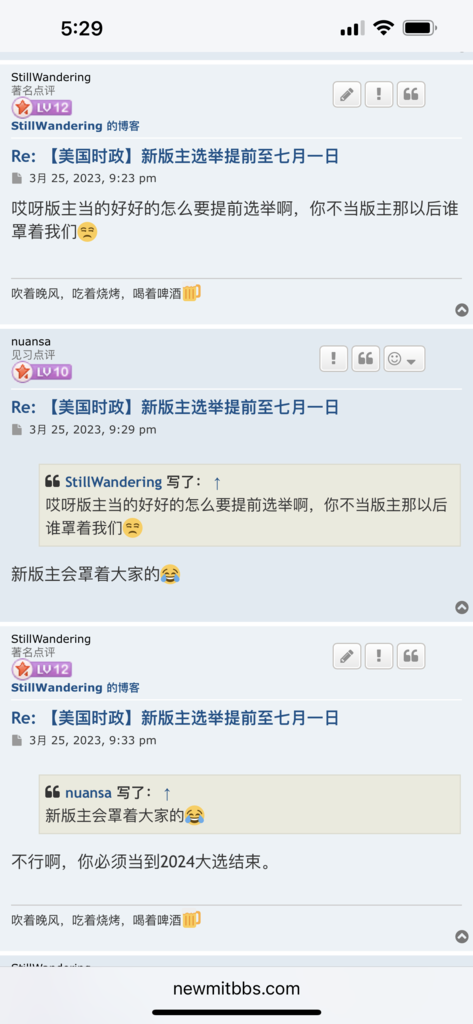Click back-to-top arrow in 9:33 pm post
This screenshot has width=473, height=1024.
click(462, 936)
